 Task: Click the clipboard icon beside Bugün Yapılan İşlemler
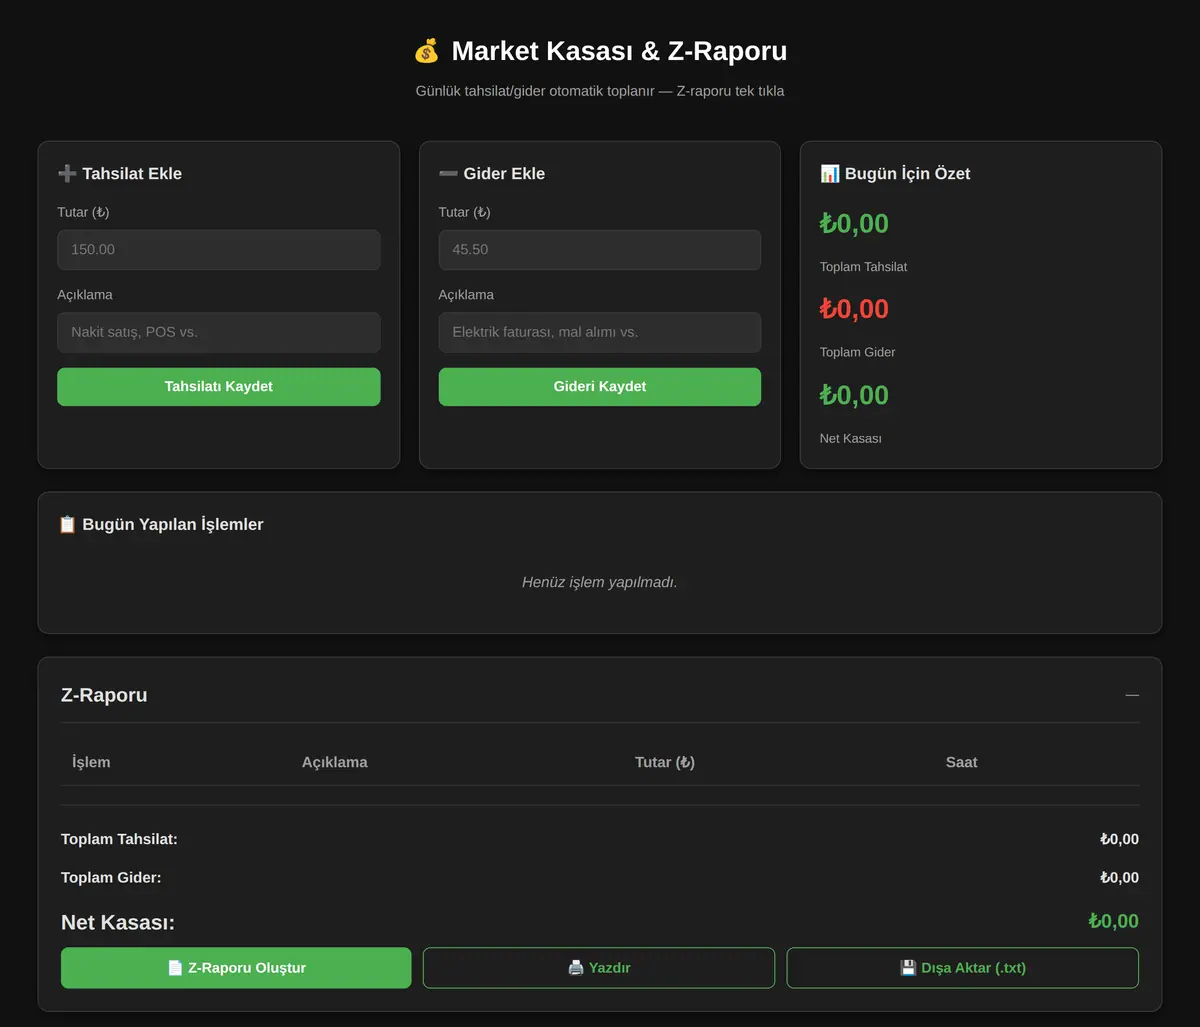click(x=67, y=525)
